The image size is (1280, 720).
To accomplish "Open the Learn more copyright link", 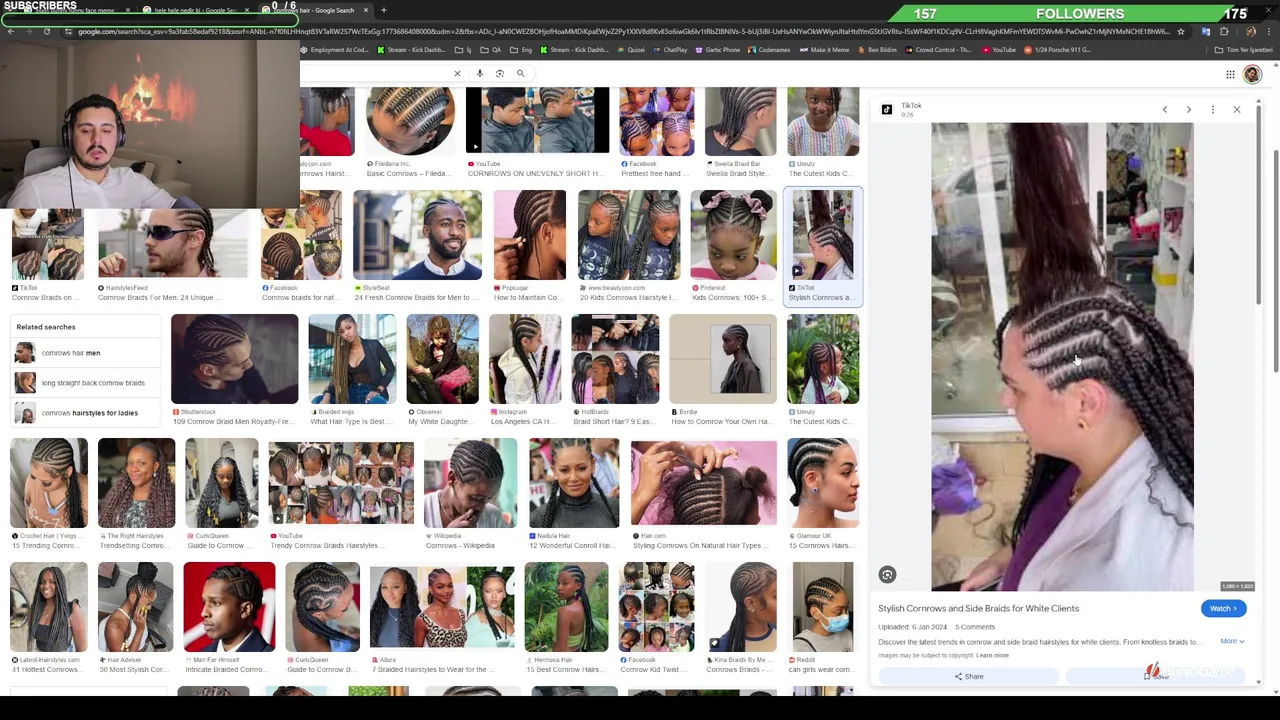I will (x=993, y=655).
